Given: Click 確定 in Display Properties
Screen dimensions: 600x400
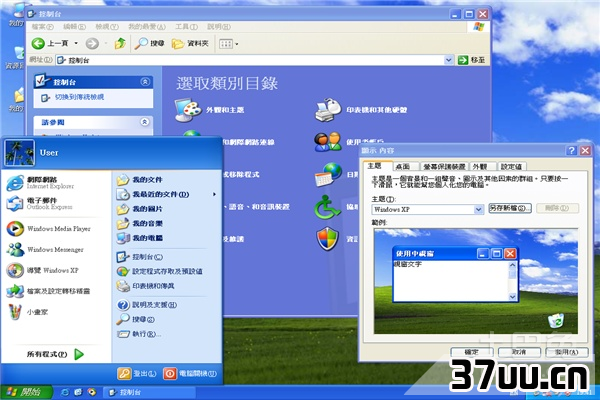Looking at the screenshot, I should pos(471,352).
